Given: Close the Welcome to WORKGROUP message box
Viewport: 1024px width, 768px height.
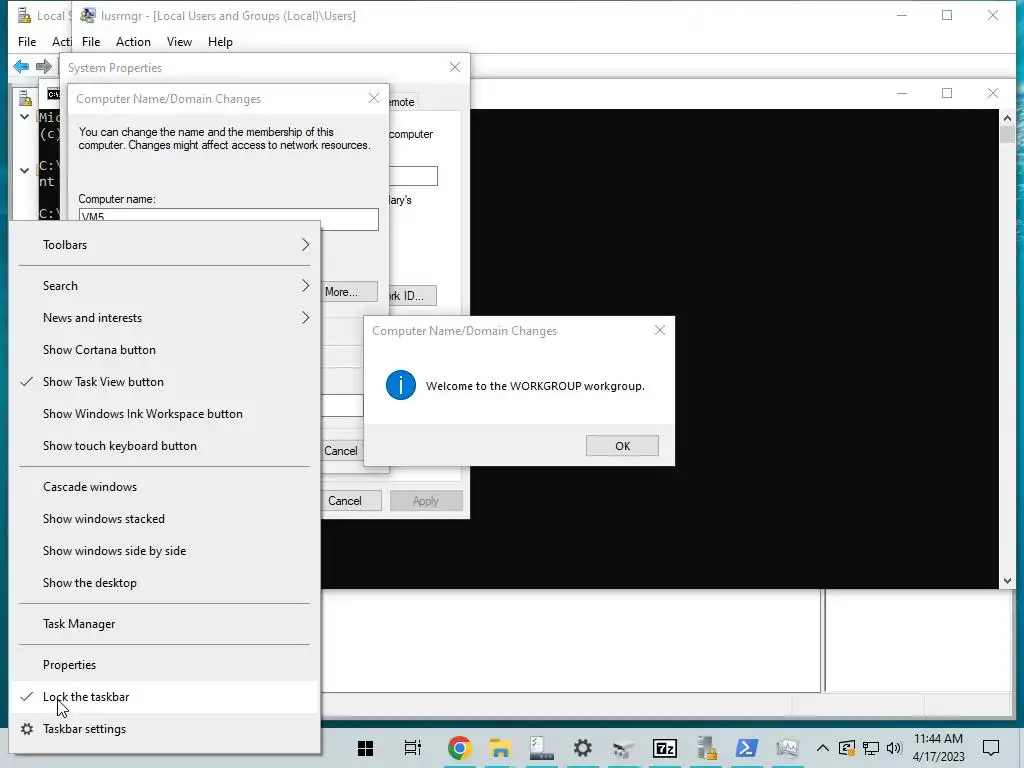Looking at the screenshot, I should coord(660,330).
